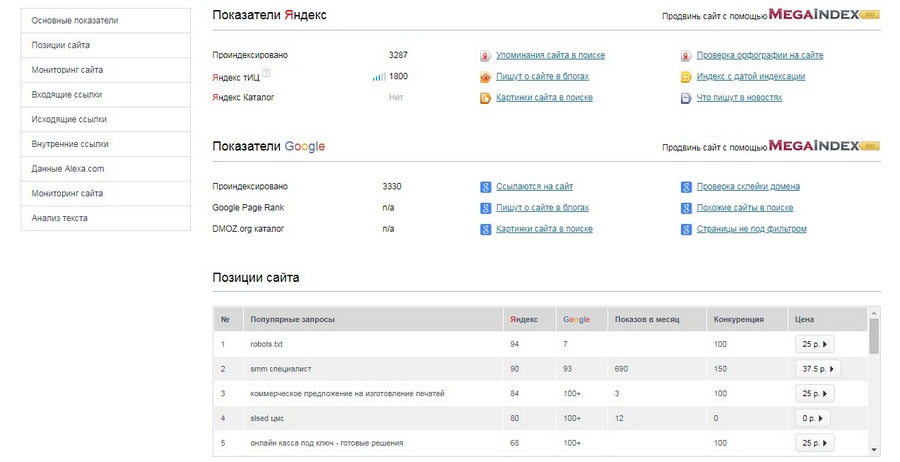Image resolution: width=900 pixels, height=462 pixels.
Task: Click image icon beside Yandex 'Картинки сайта в поиске'
Action: click(x=486, y=98)
